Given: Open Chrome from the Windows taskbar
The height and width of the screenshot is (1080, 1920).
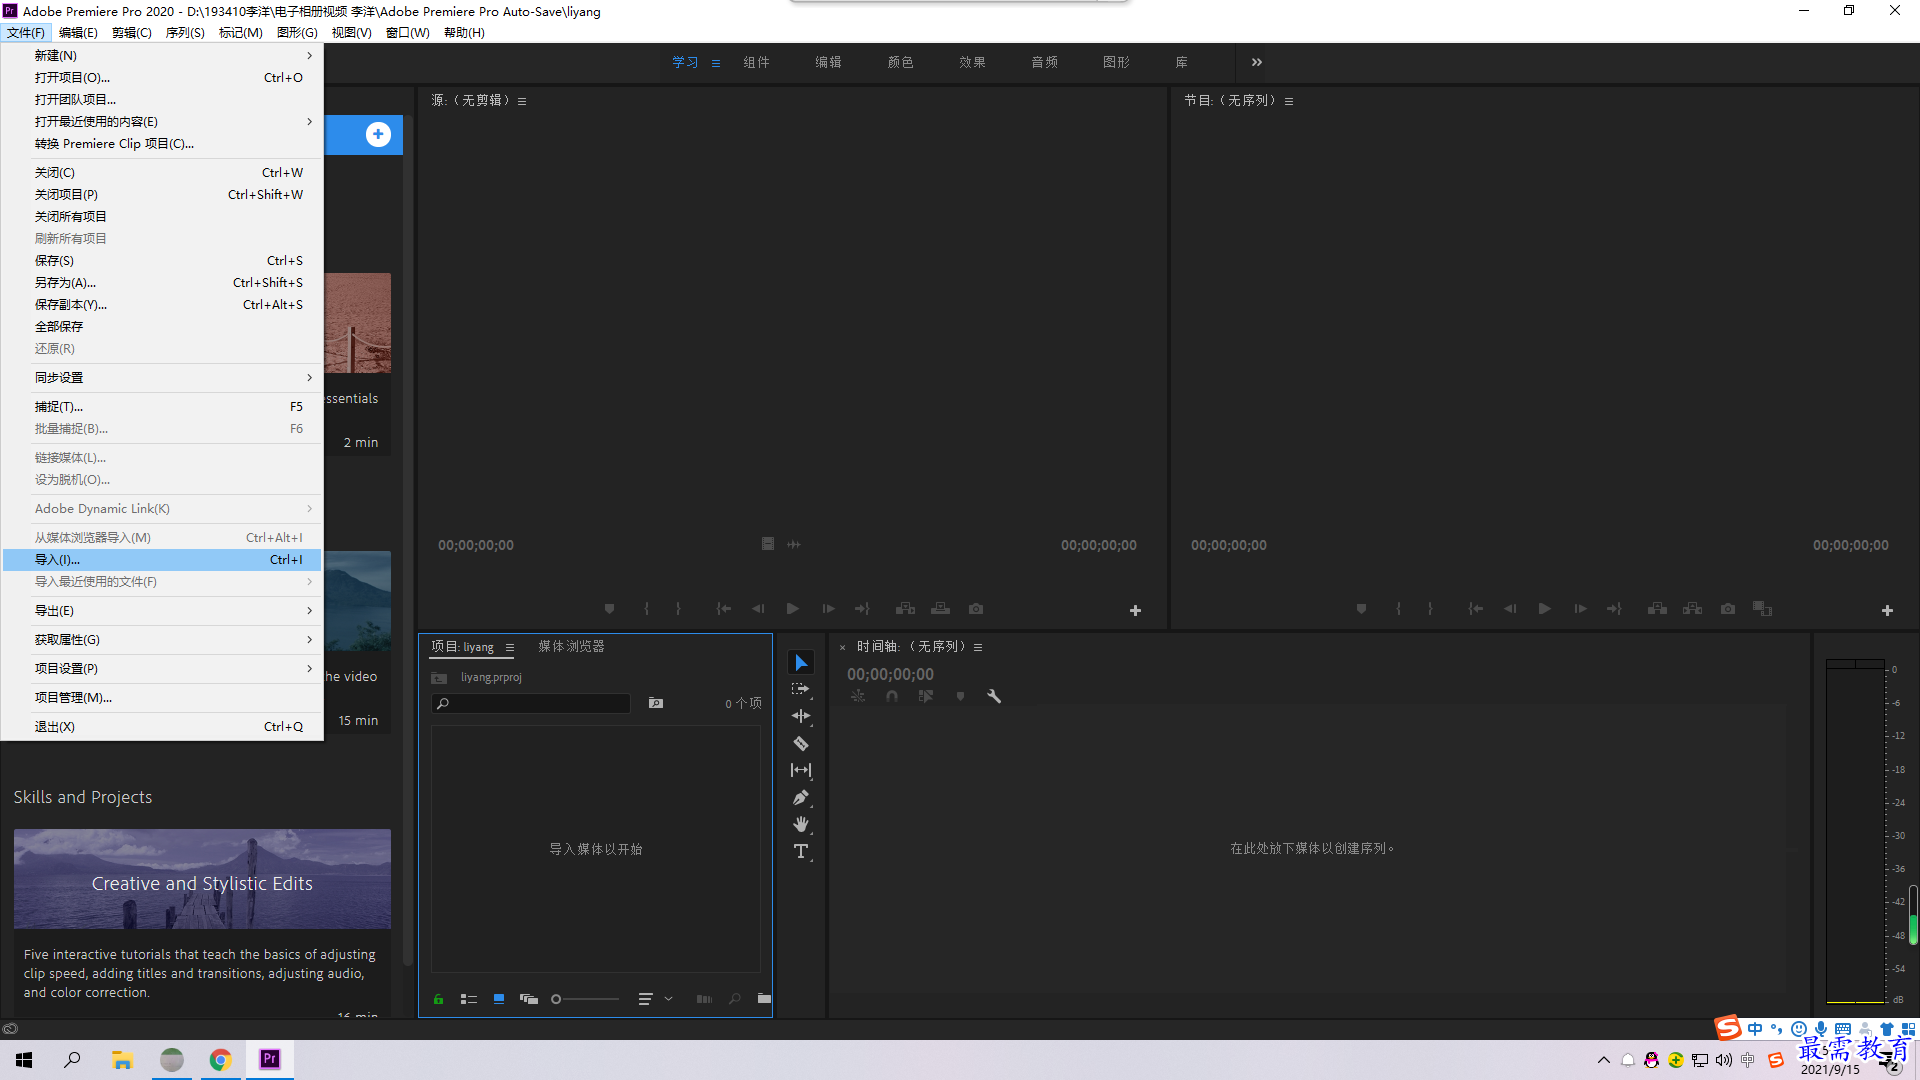Looking at the screenshot, I should click(x=220, y=1059).
